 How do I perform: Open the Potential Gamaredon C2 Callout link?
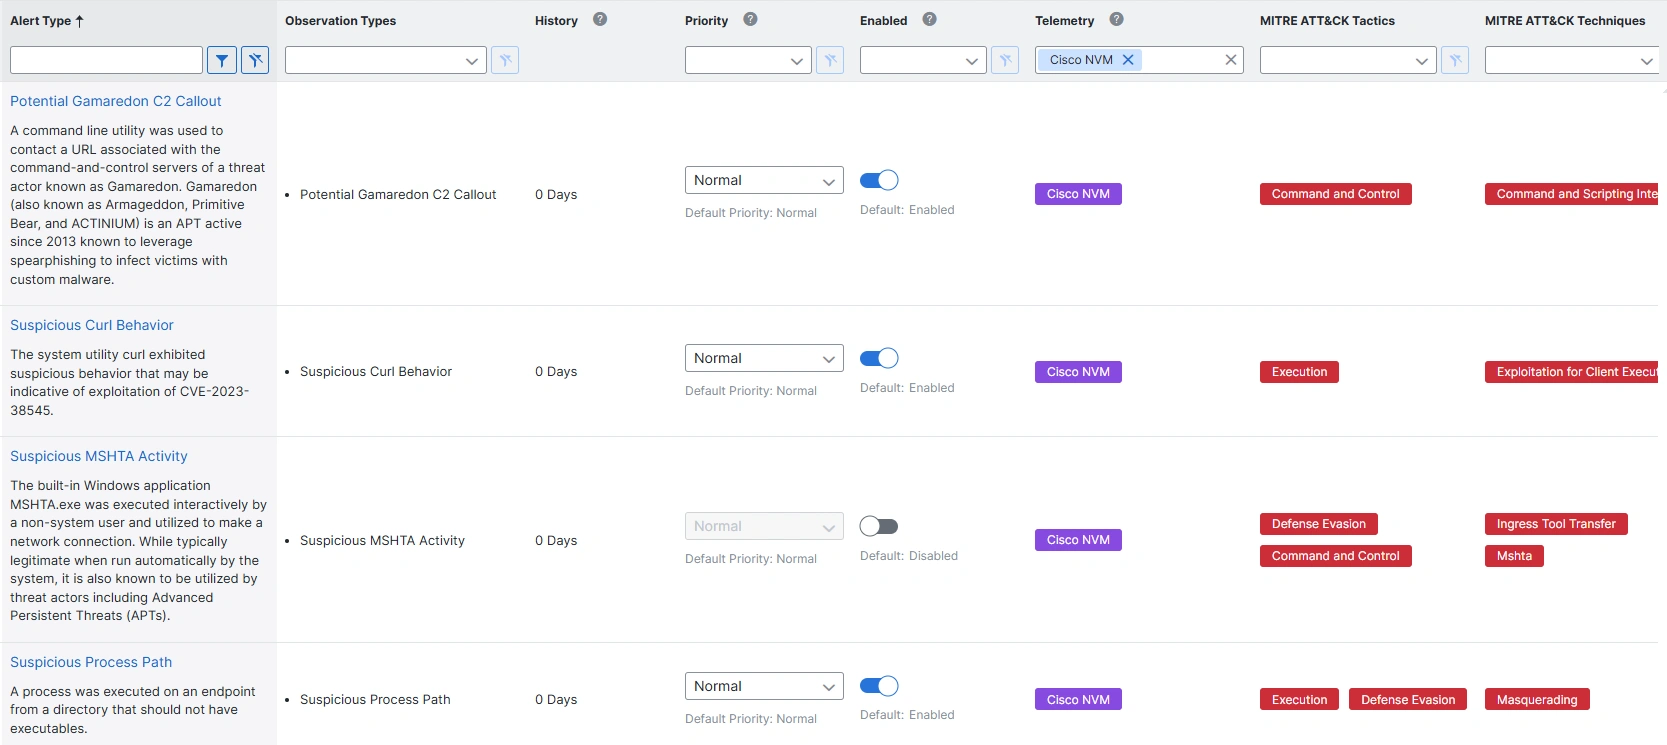[x=116, y=101]
